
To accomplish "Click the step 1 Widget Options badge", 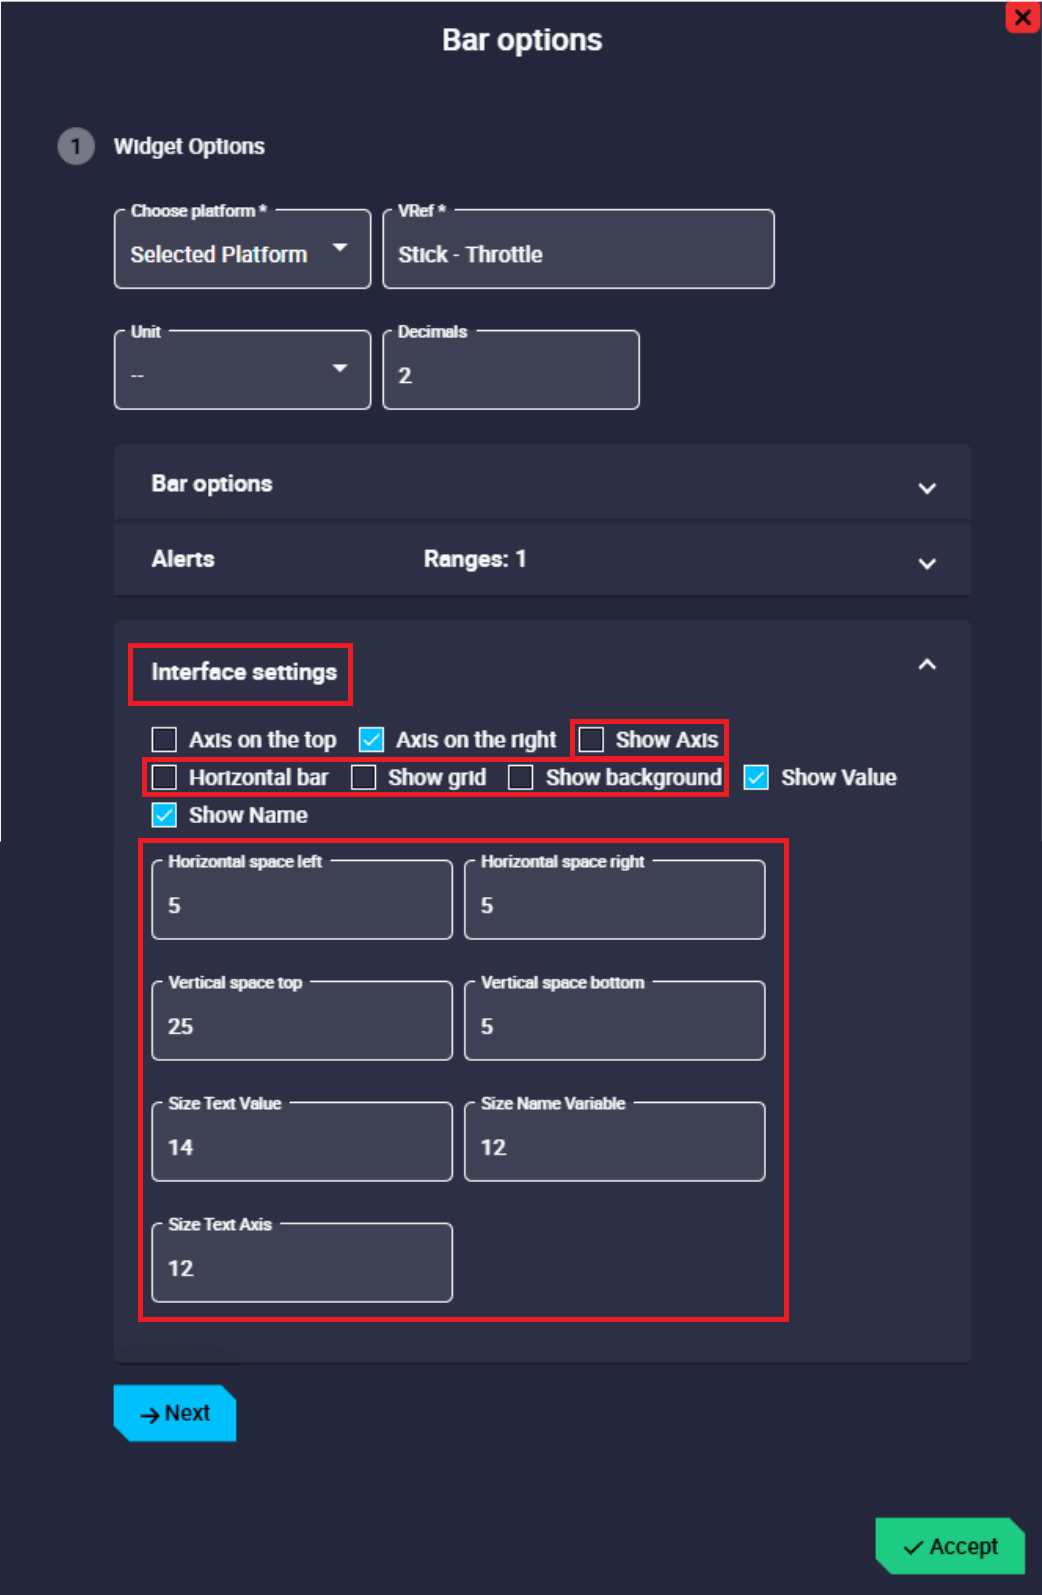I will pos(76,146).
